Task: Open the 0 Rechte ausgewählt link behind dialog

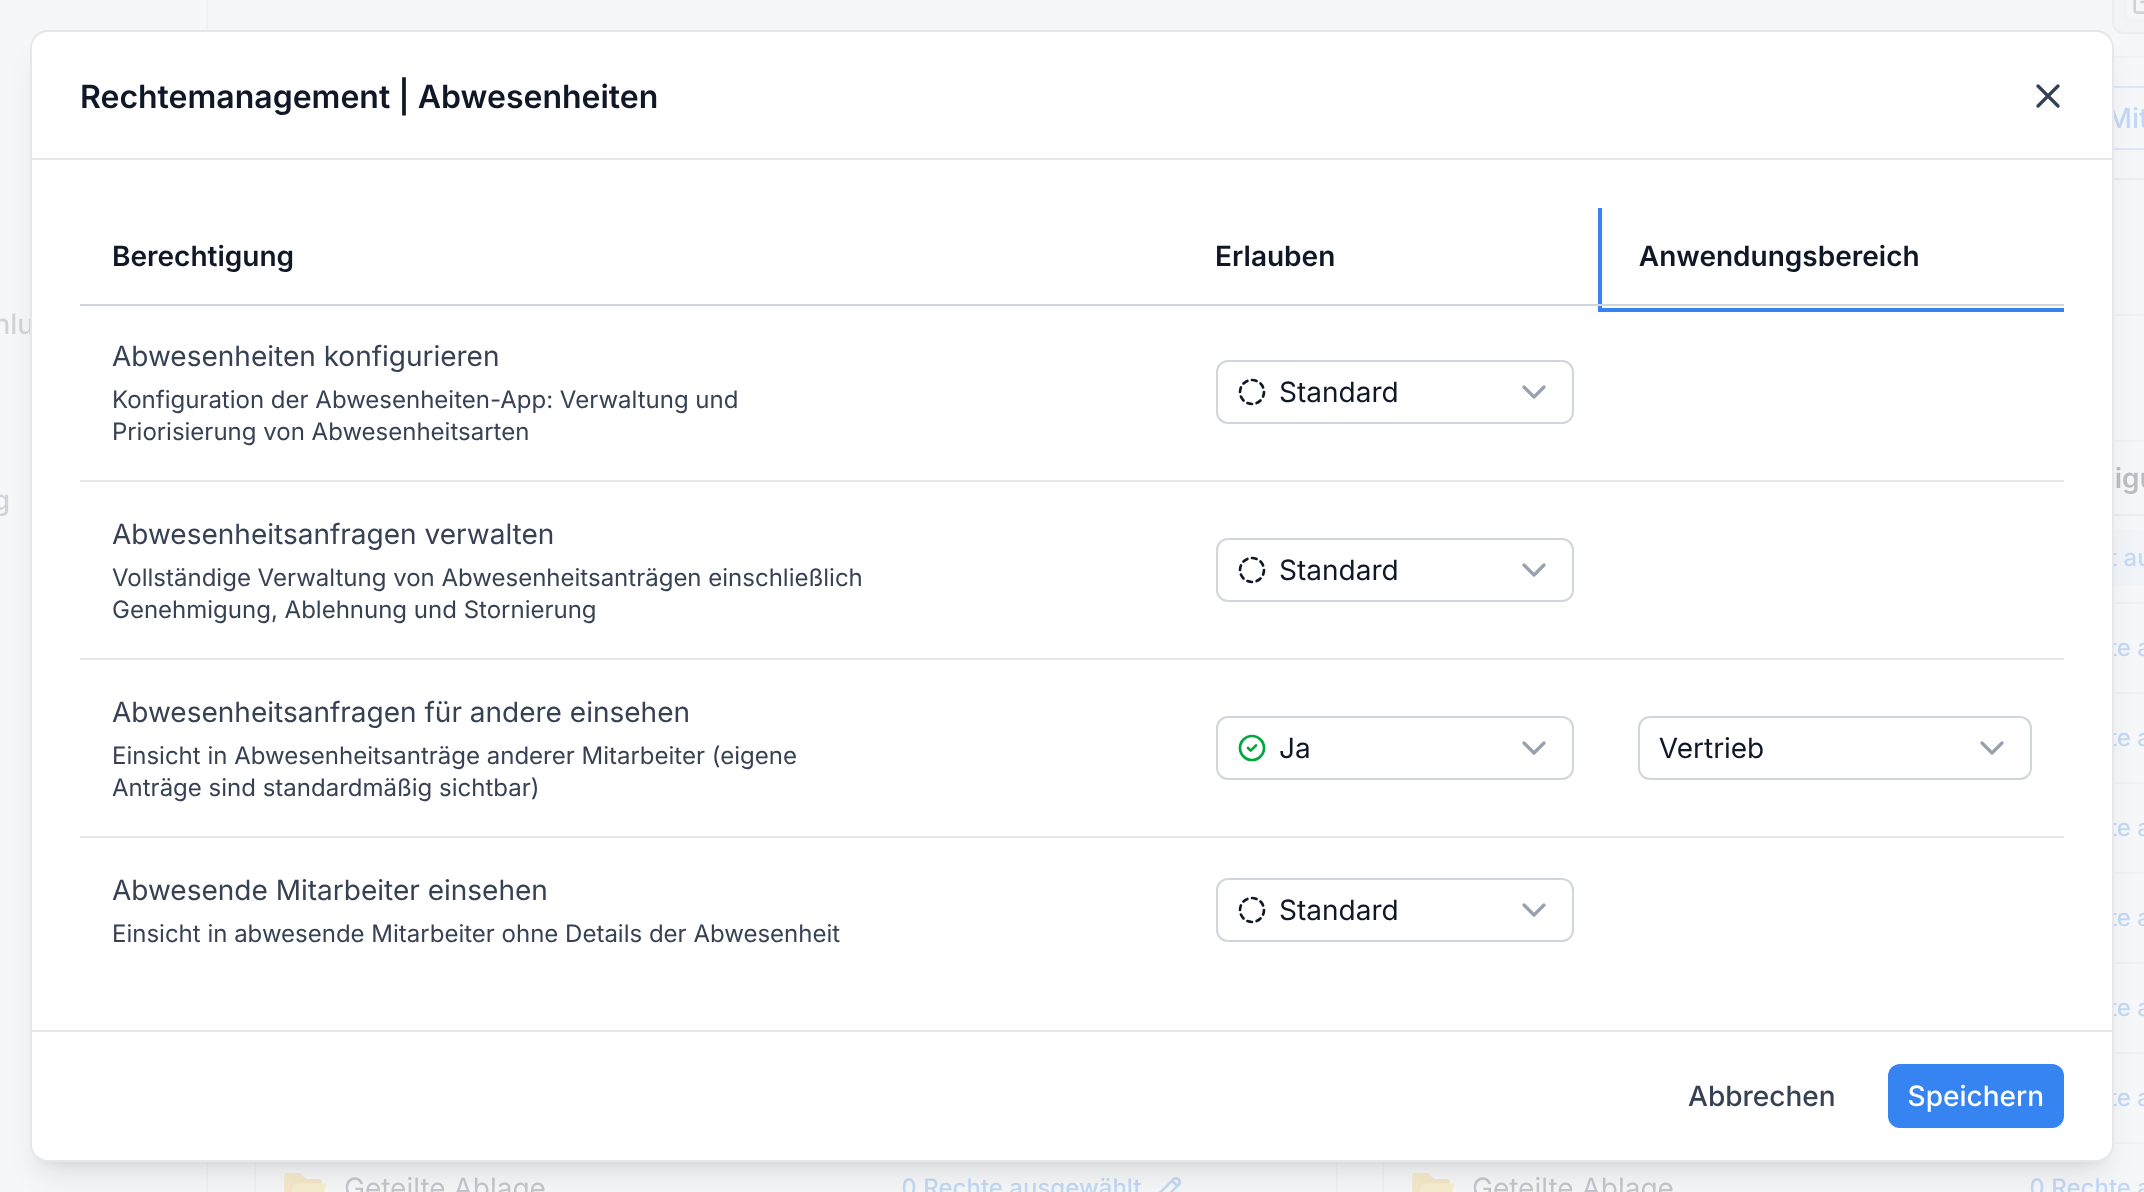Action: click(x=1021, y=1184)
